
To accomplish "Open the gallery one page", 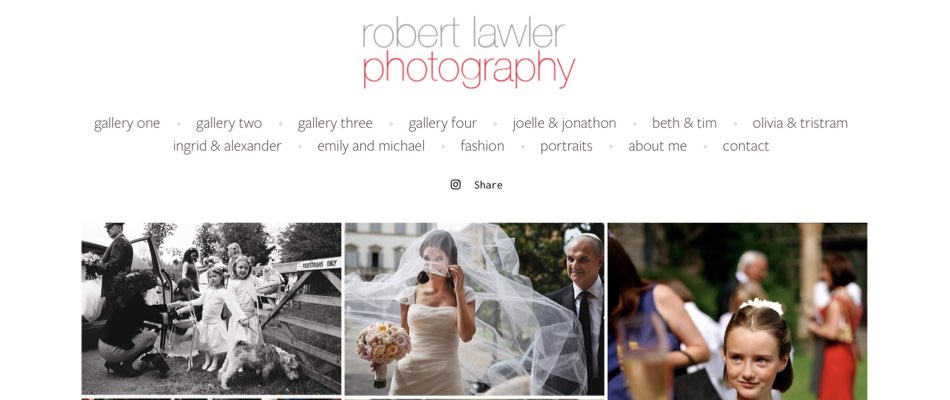I will 127,123.
